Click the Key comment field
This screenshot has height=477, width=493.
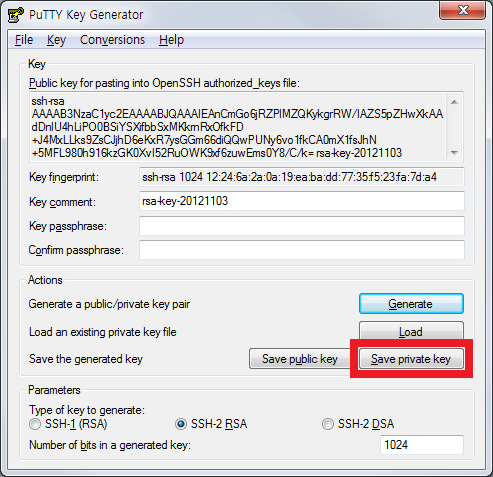(x=302, y=201)
